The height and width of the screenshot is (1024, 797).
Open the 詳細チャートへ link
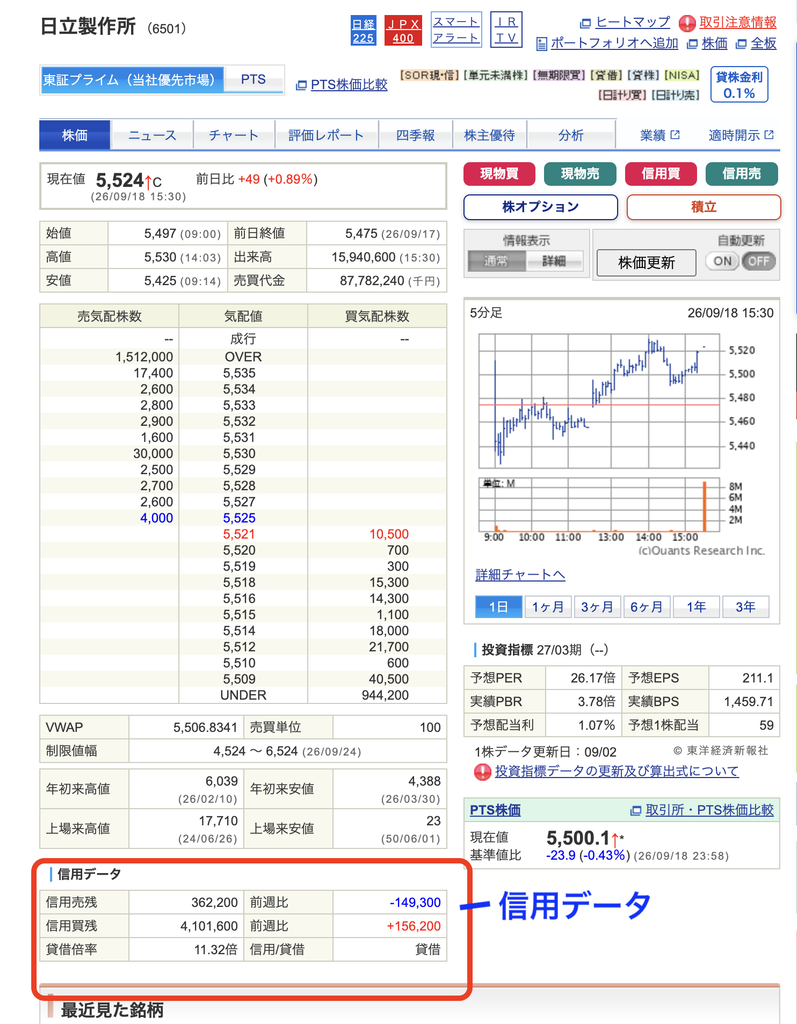tap(520, 575)
